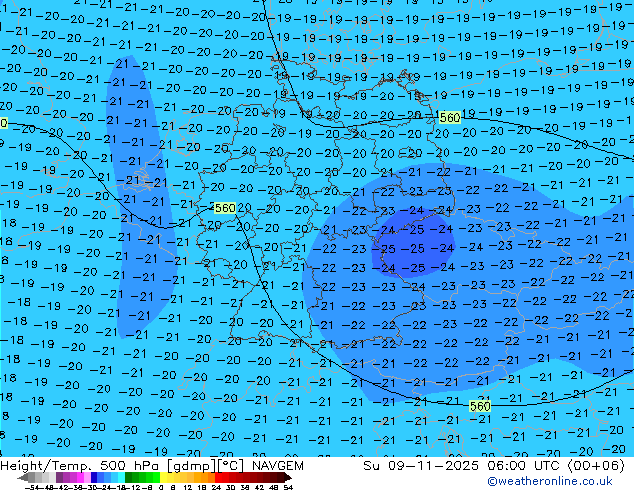634x490 pixels.
Task: Click the yellow legend swatch above 0
Action: click(164, 477)
